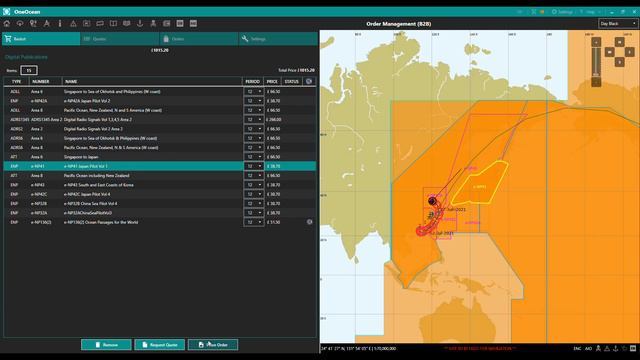Switch to the Basket tab
640x360 pixels.
coord(41,39)
